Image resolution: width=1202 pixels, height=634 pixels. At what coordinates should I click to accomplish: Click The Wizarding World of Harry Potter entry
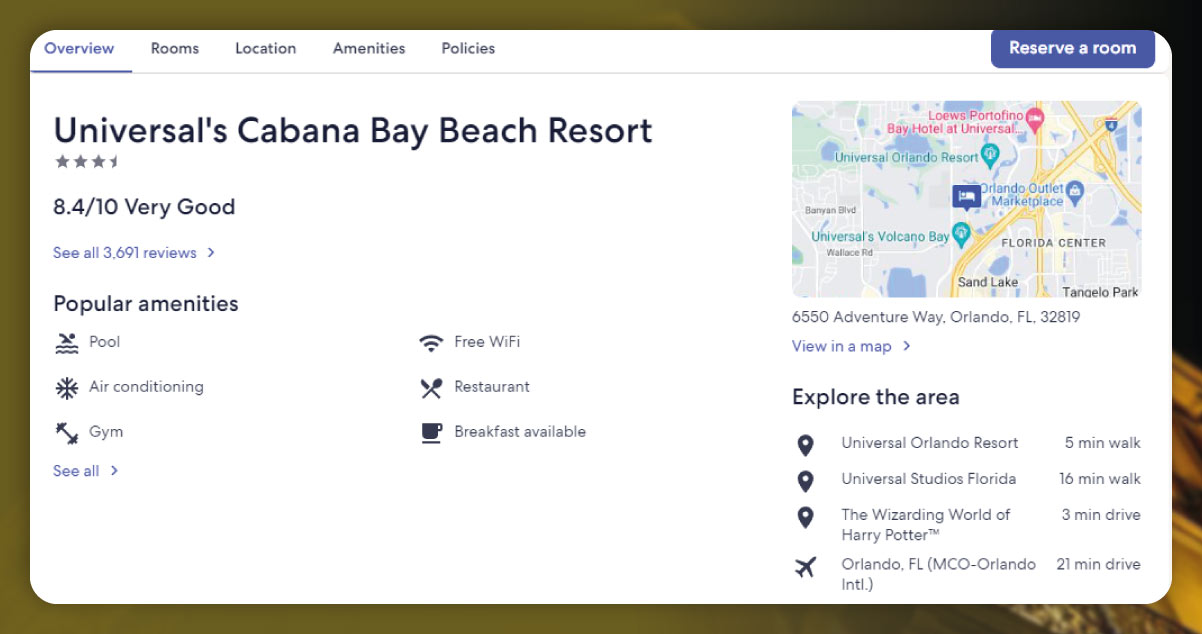point(926,524)
